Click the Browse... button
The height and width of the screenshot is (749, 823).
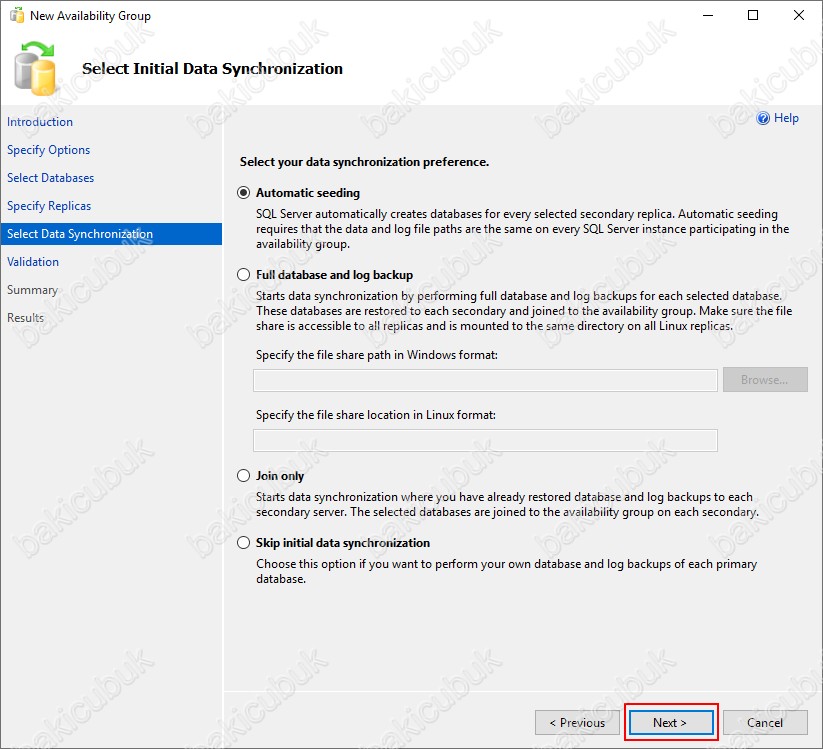click(765, 379)
